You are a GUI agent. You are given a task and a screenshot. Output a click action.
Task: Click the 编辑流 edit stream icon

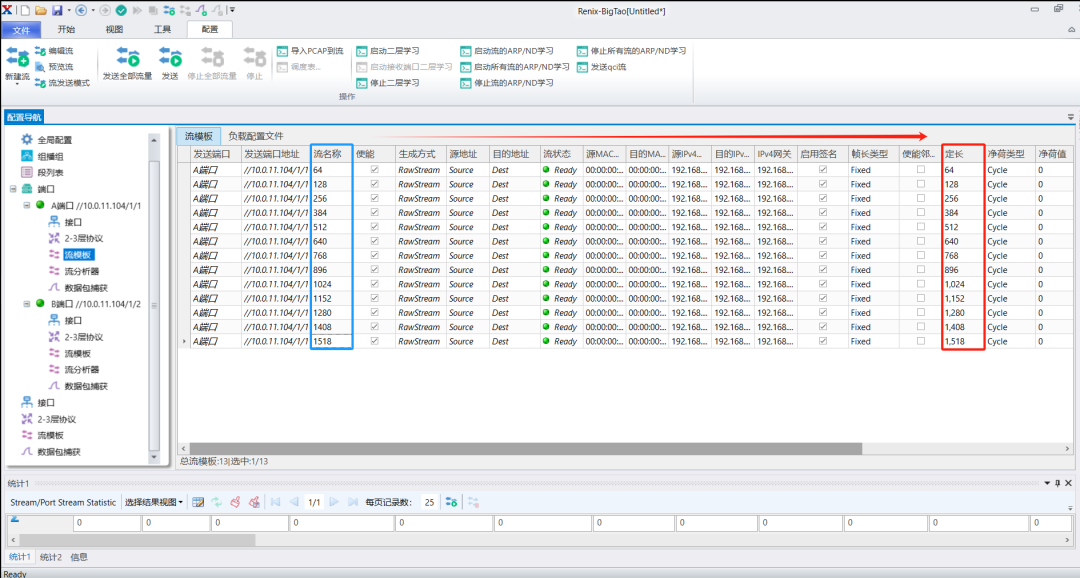pyautogui.click(x=40, y=50)
